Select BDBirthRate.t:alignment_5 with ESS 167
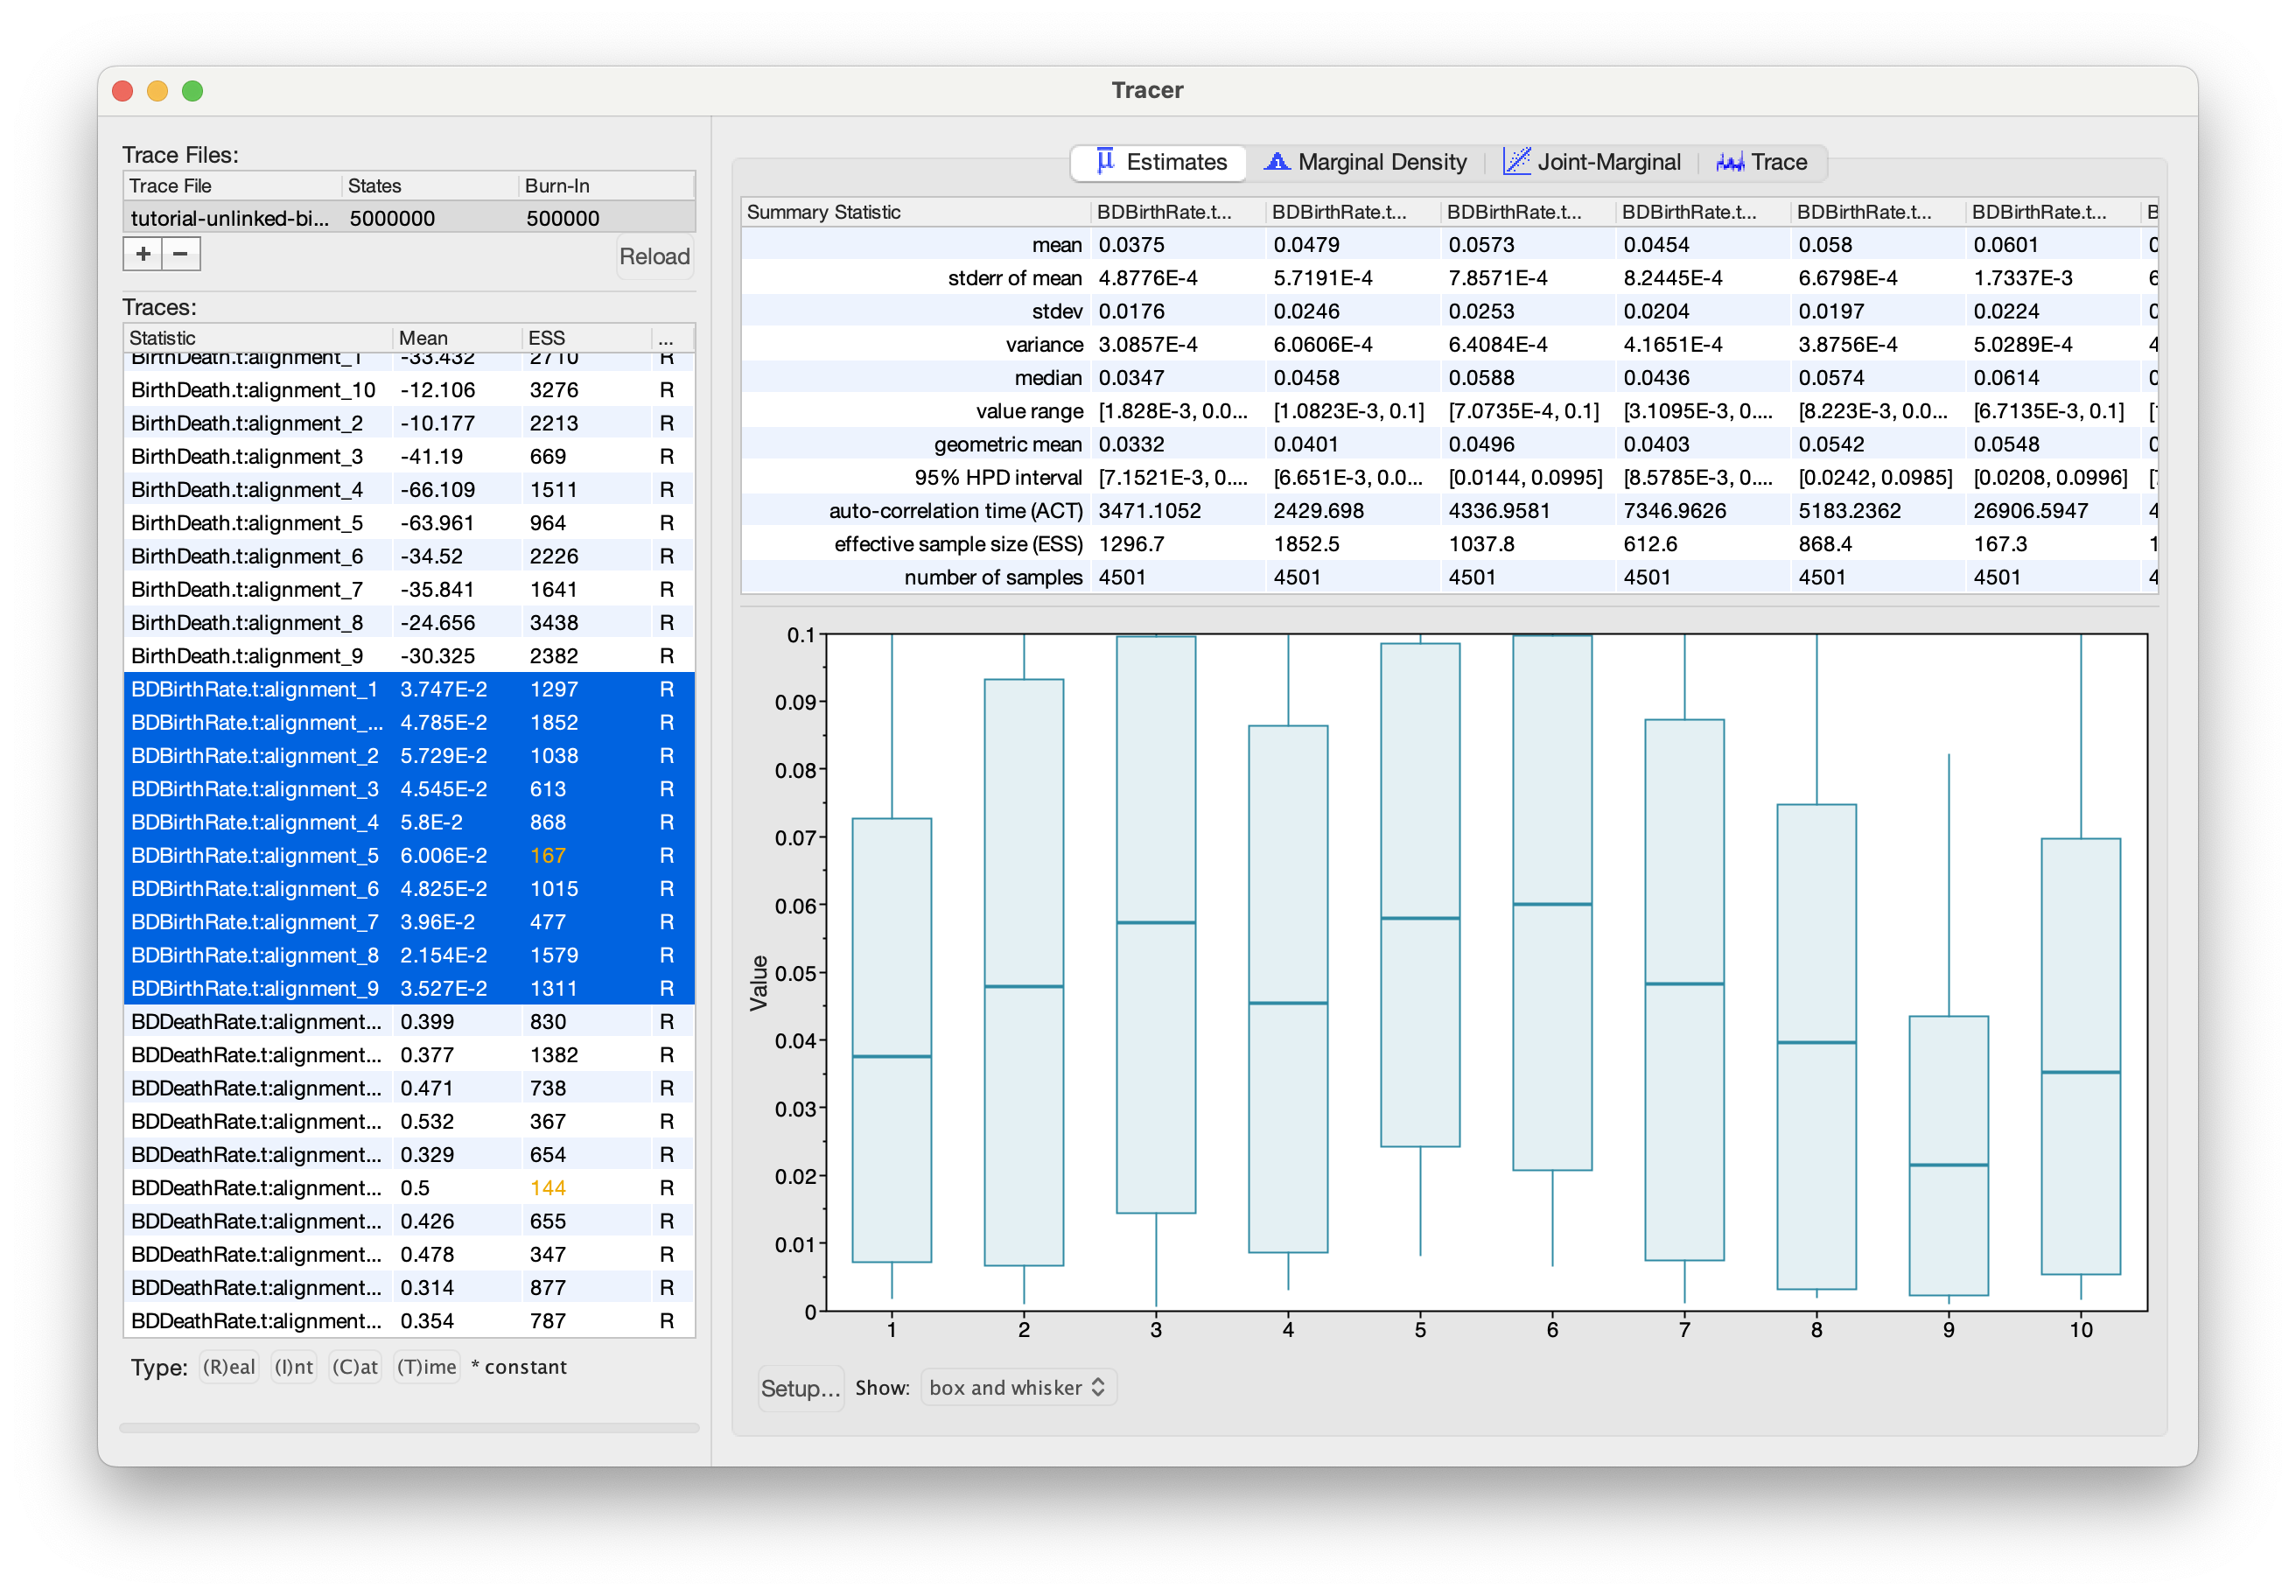The width and height of the screenshot is (2296, 1596). point(409,855)
